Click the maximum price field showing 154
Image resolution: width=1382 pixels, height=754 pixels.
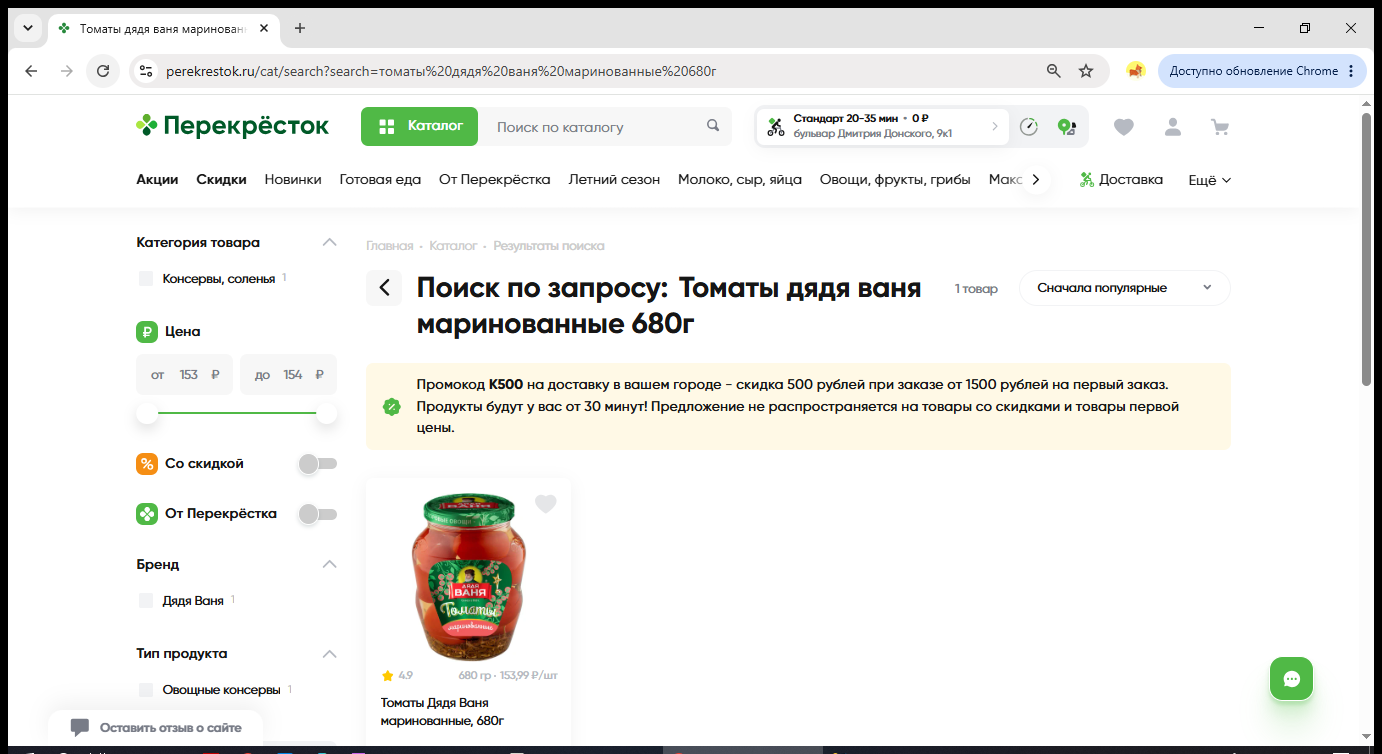point(289,375)
